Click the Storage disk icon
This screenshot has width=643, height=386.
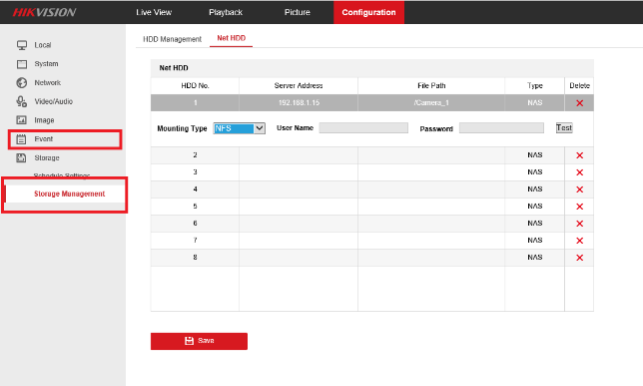pos(21,158)
